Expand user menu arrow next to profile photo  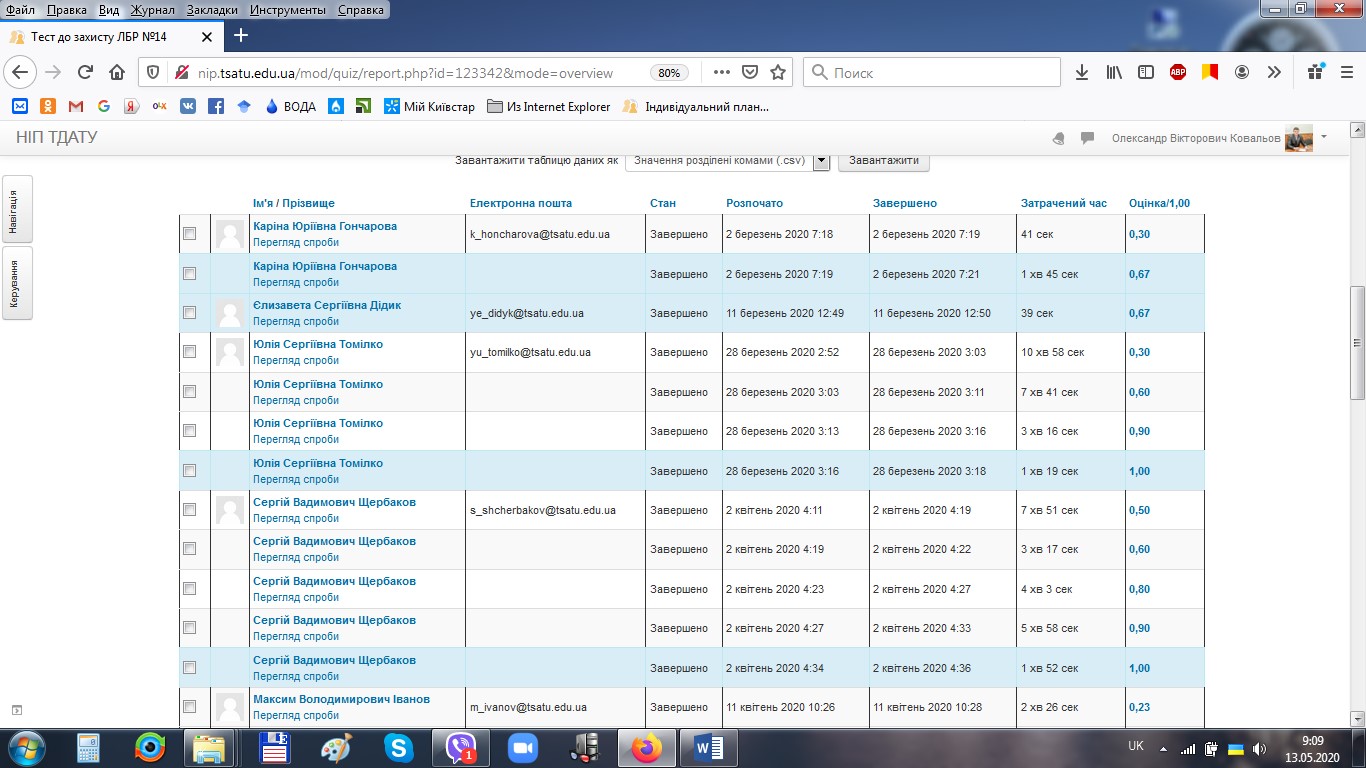coord(1324,137)
